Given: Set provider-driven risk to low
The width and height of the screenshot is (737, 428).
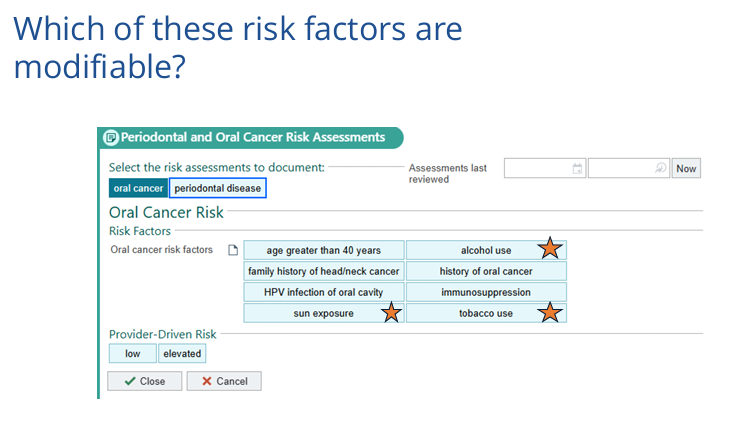Looking at the screenshot, I should click(132, 353).
